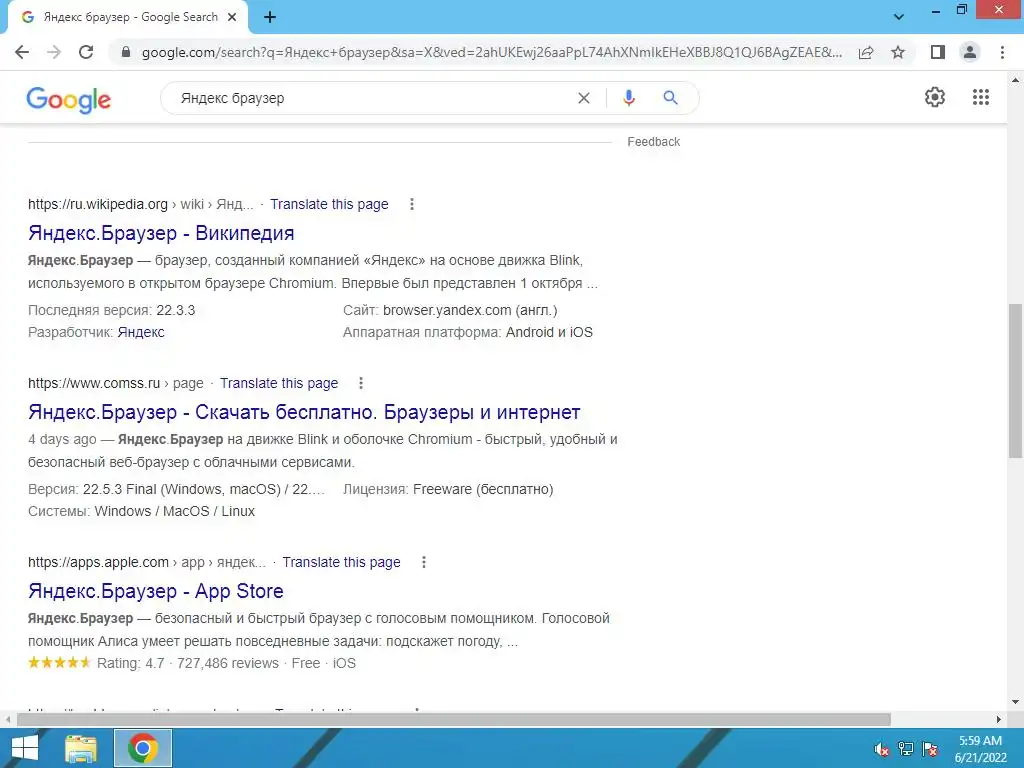Screen dimensions: 1024x768
Task: Open the Wikipedia result's three-dot options
Action: [411, 204]
